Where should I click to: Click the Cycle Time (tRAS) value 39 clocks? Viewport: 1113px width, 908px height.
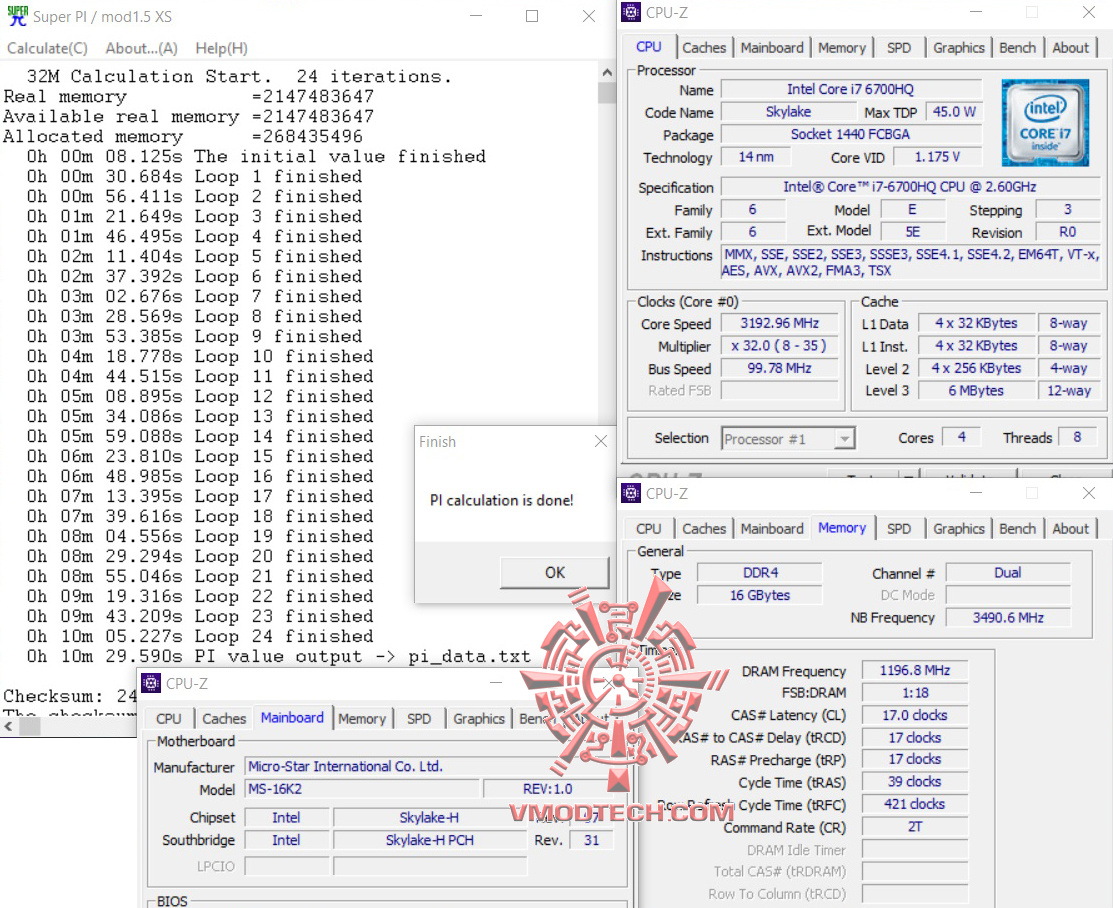[x=914, y=782]
